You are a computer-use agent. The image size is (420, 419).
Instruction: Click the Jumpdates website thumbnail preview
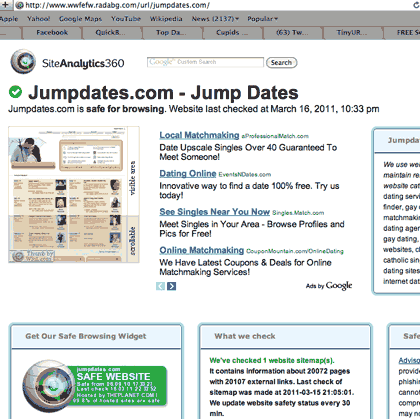click(x=74, y=195)
